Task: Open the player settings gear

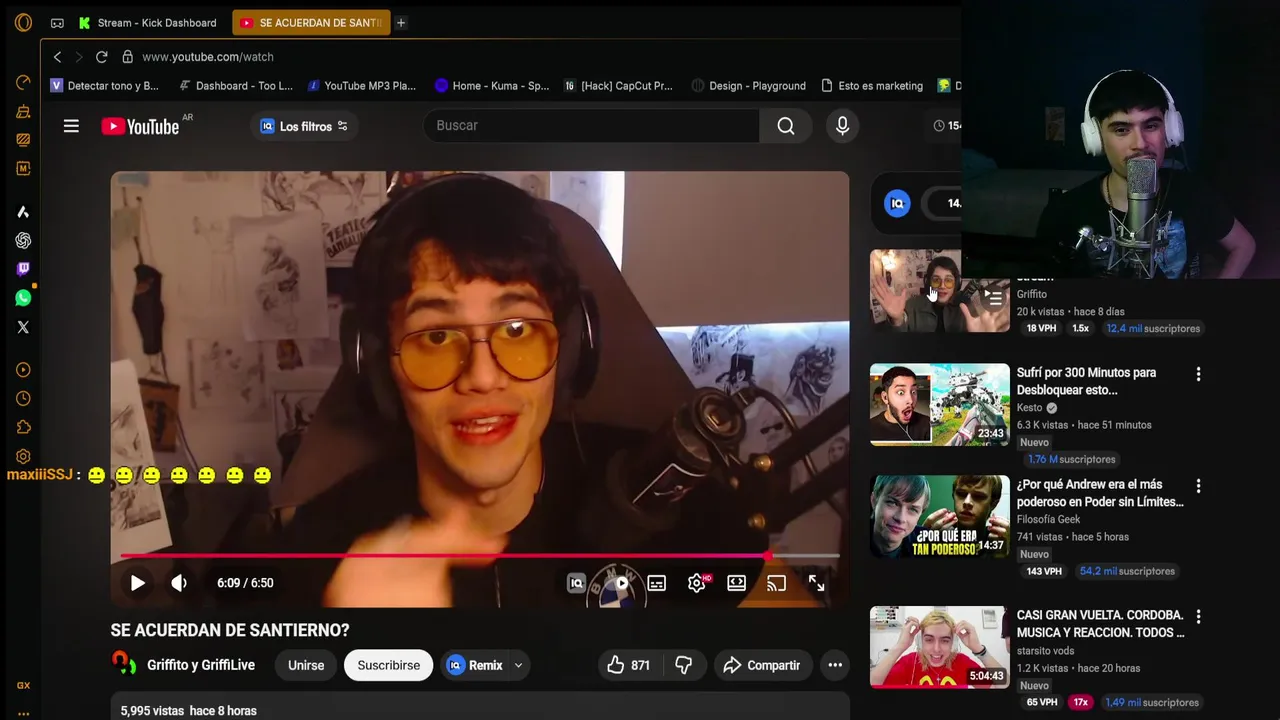Action: [697, 583]
